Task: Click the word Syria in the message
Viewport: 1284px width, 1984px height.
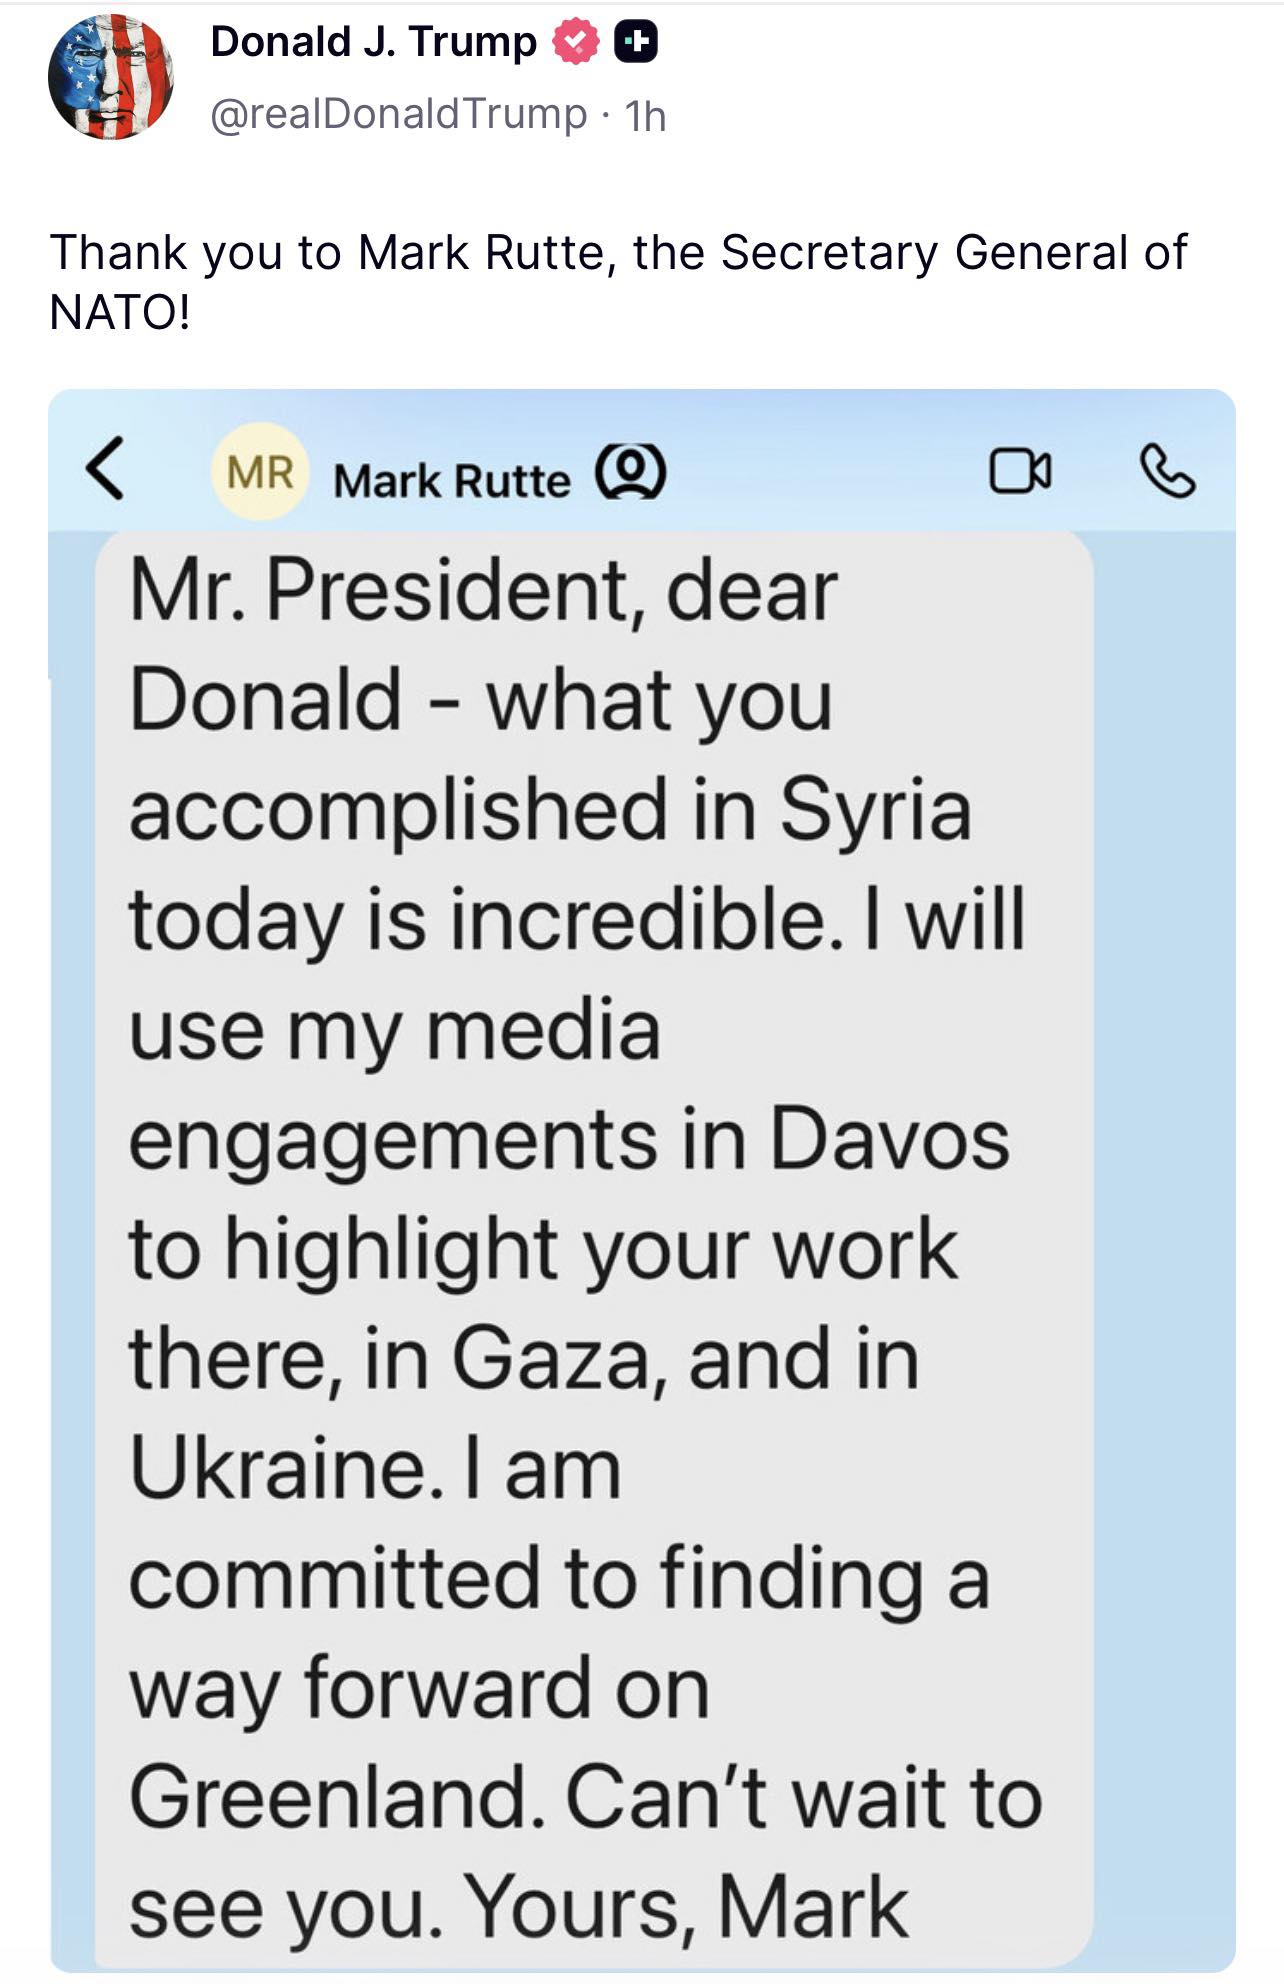Action: point(875,810)
